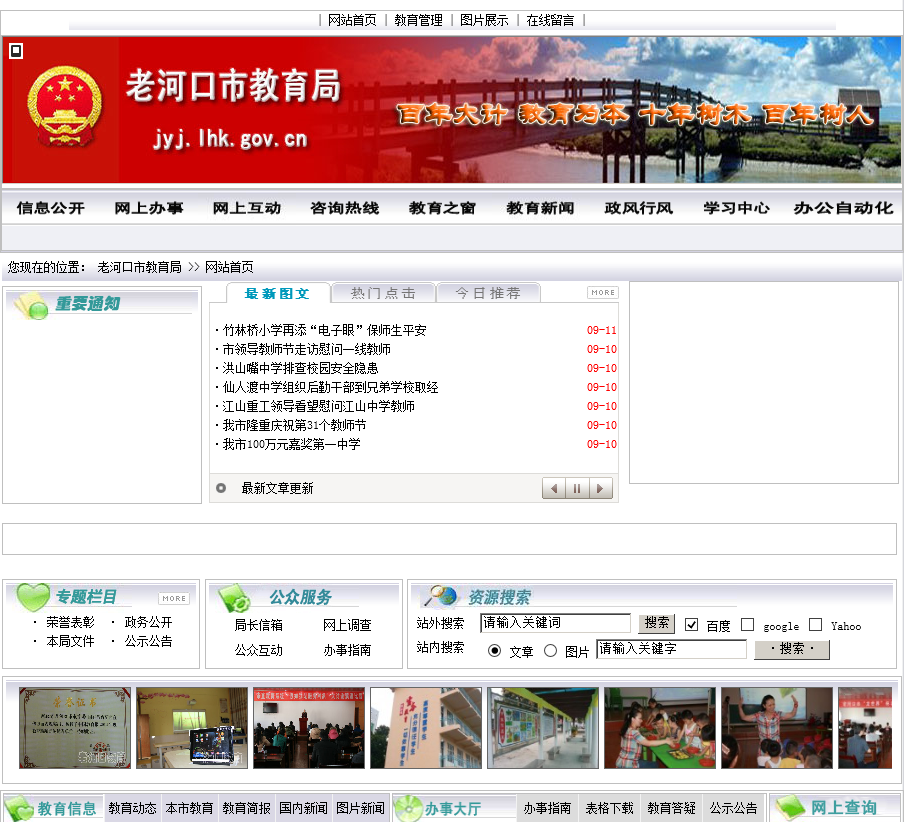Pause the article ticker
The image size is (904, 822).
click(x=577, y=489)
